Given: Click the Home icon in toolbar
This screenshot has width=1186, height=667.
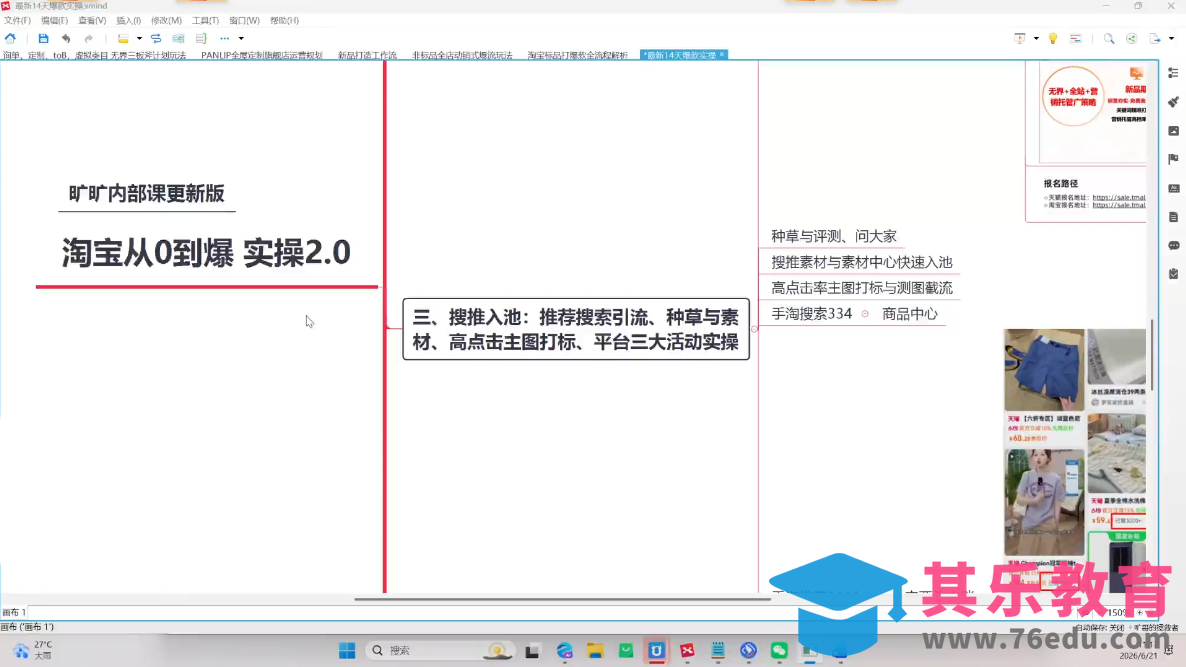Looking at the screenshot, I should [x=11, y=38].
